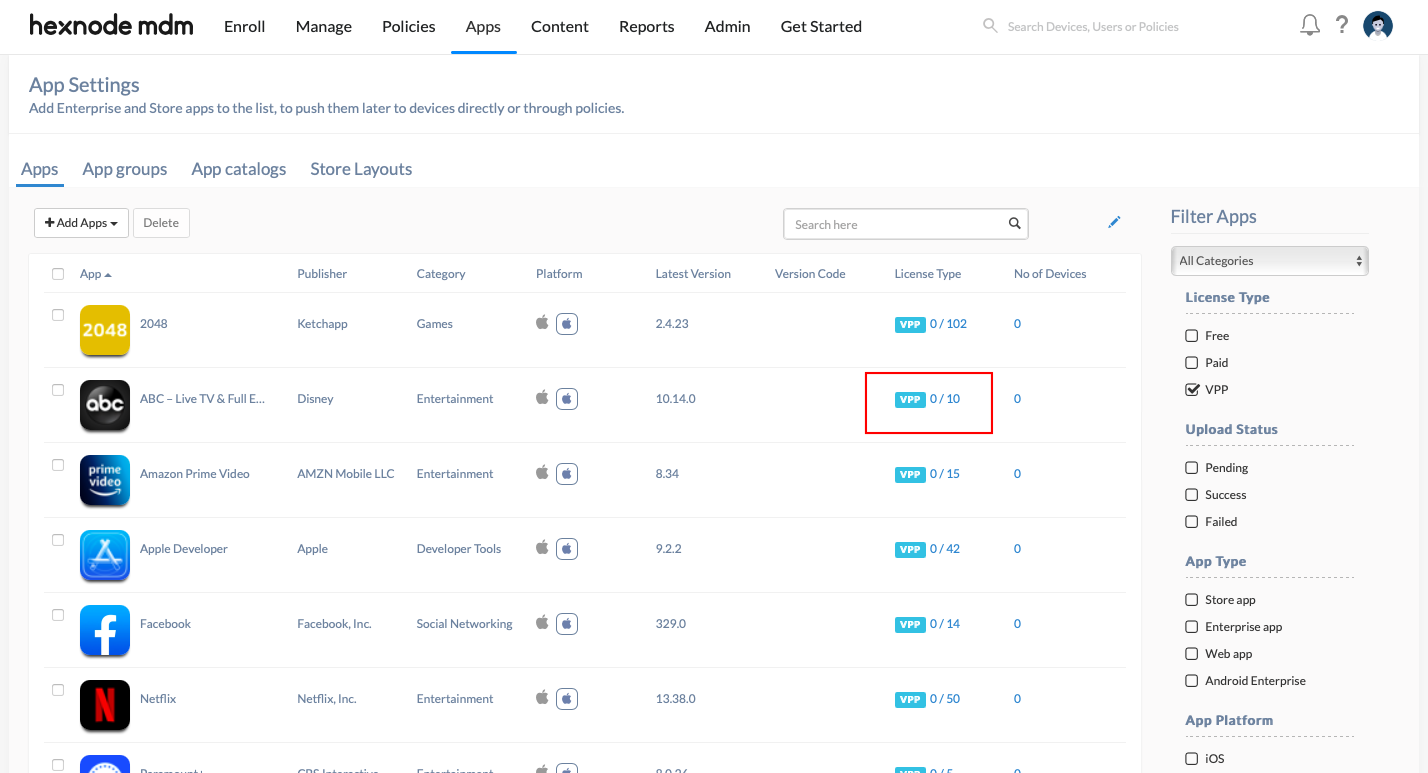Open the All Categories dropdown
The image size is (1428, 773).
(1269, 261)
